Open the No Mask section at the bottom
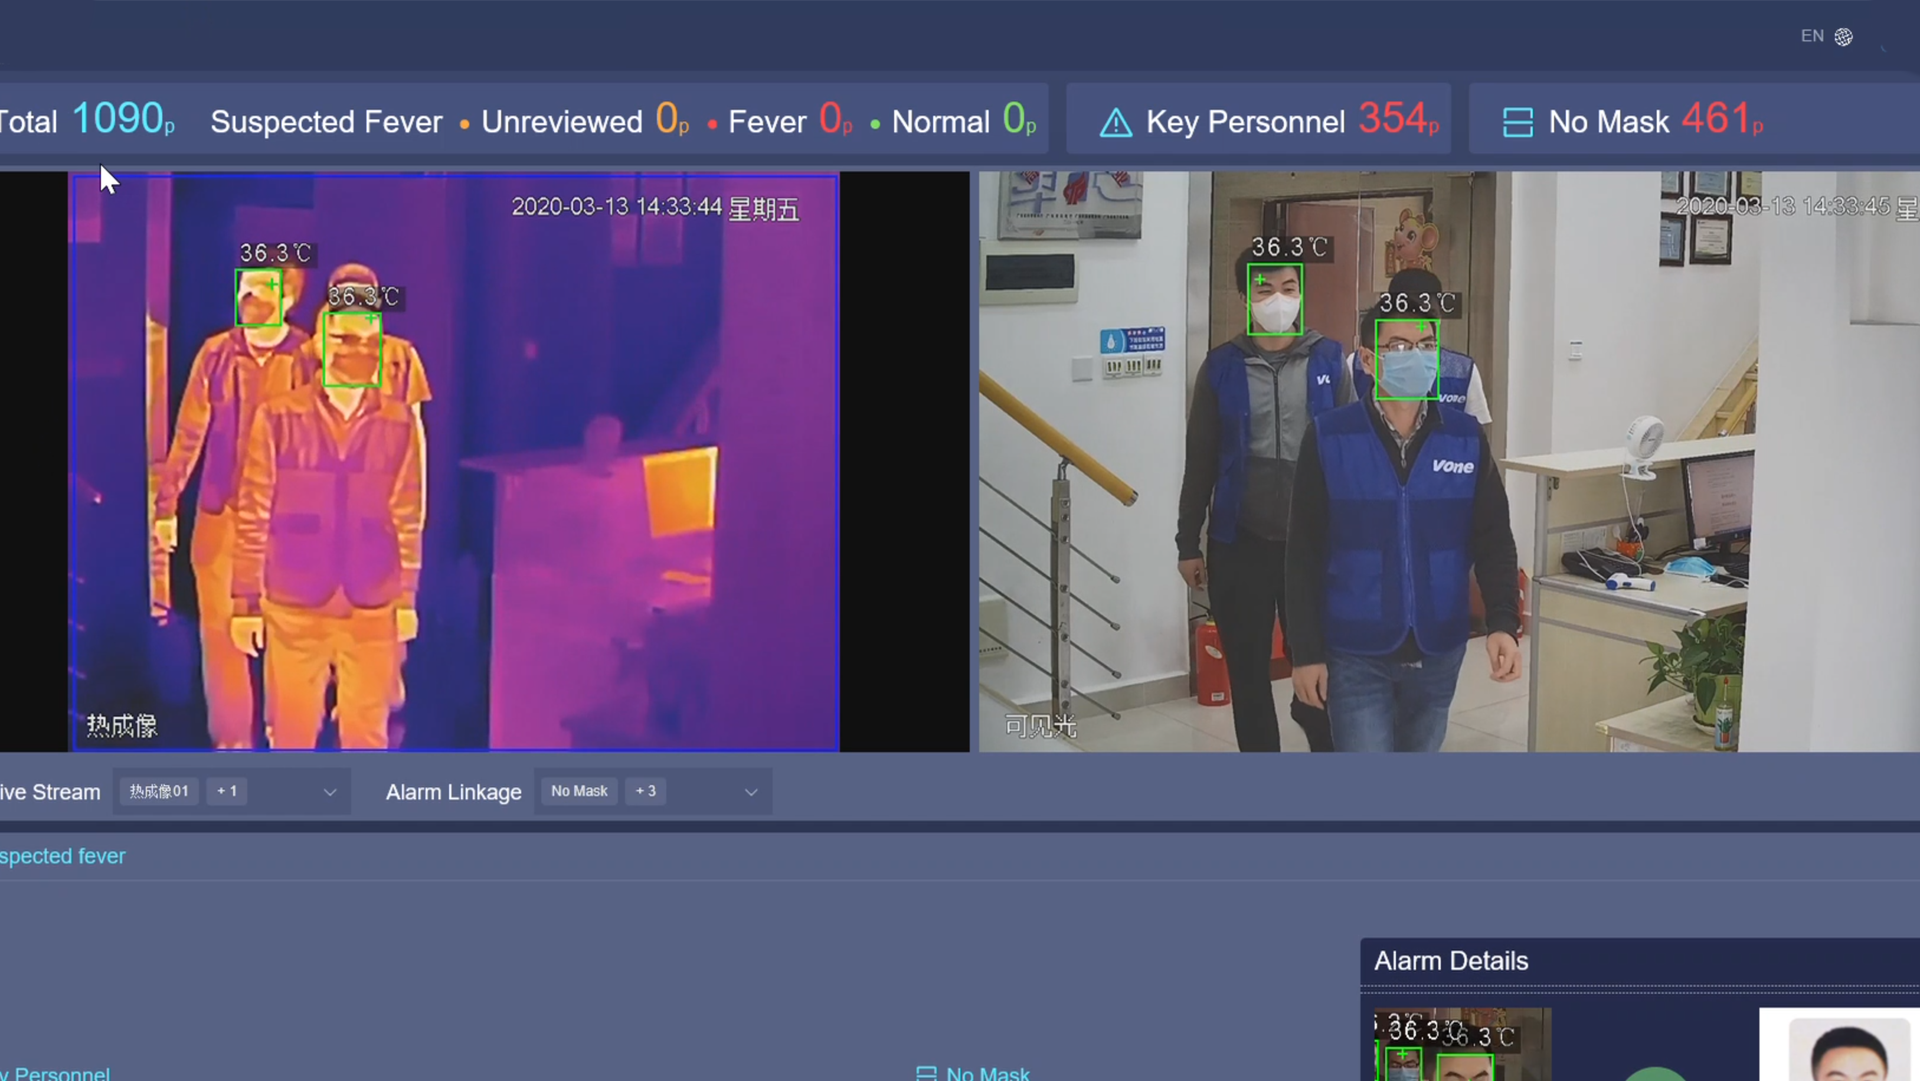The height and width of the screenshot is (1081, 1920). click(987, 1073)
